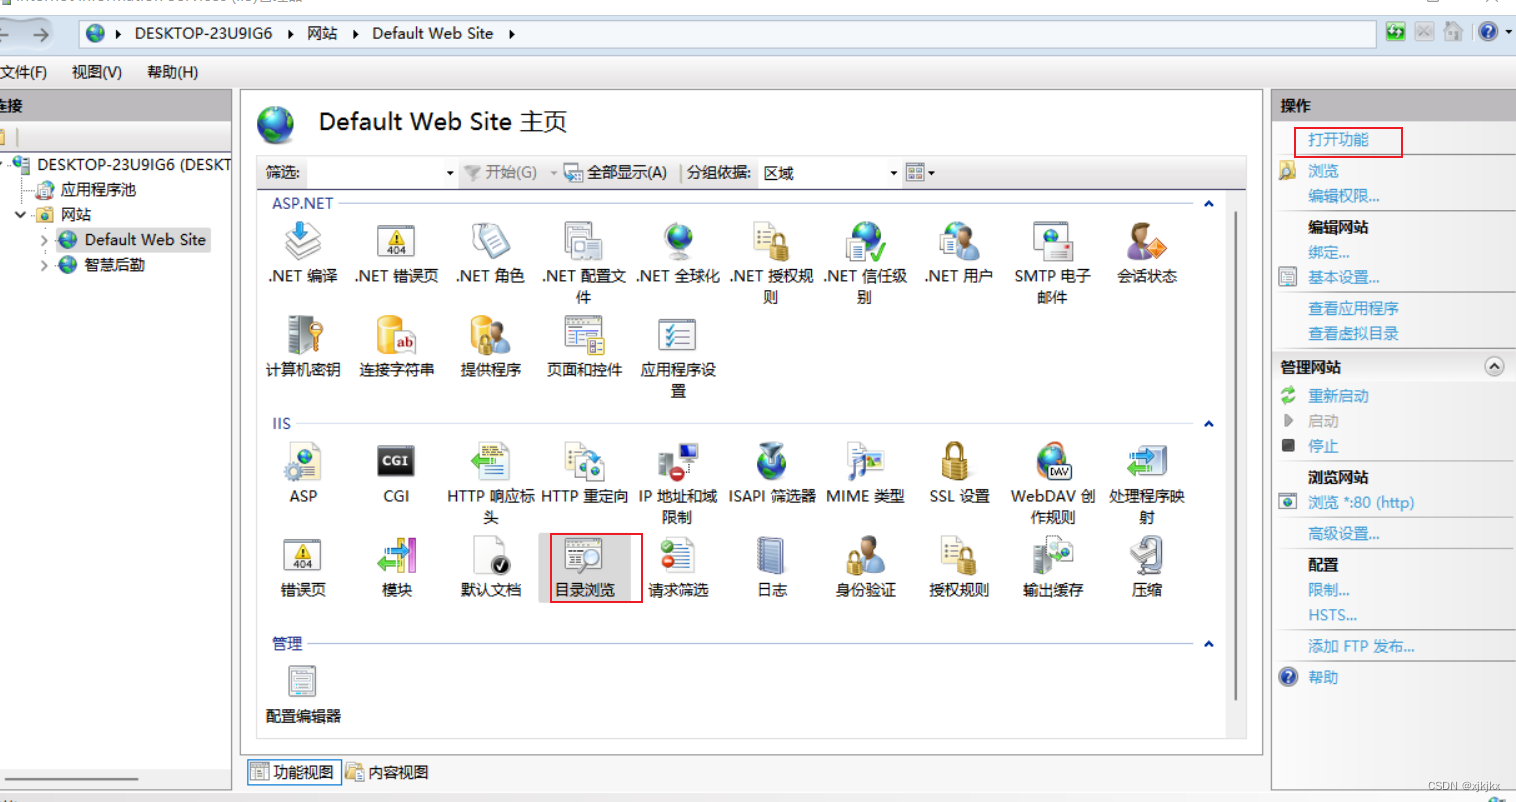Select the WebDAV 创作规则 icon

coord(1054,462)
